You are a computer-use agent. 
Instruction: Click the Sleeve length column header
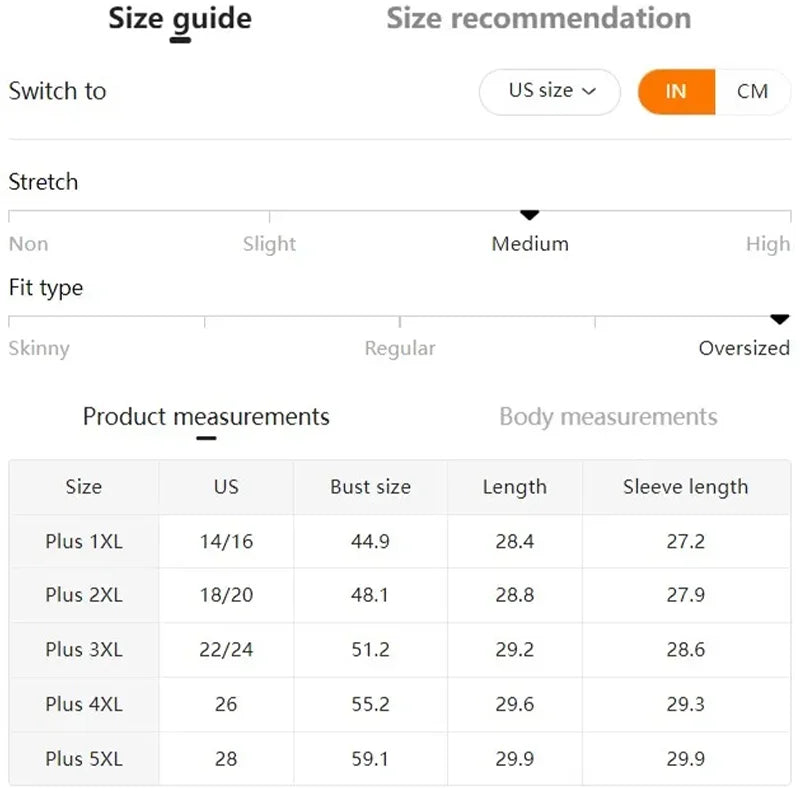[685, 487]
